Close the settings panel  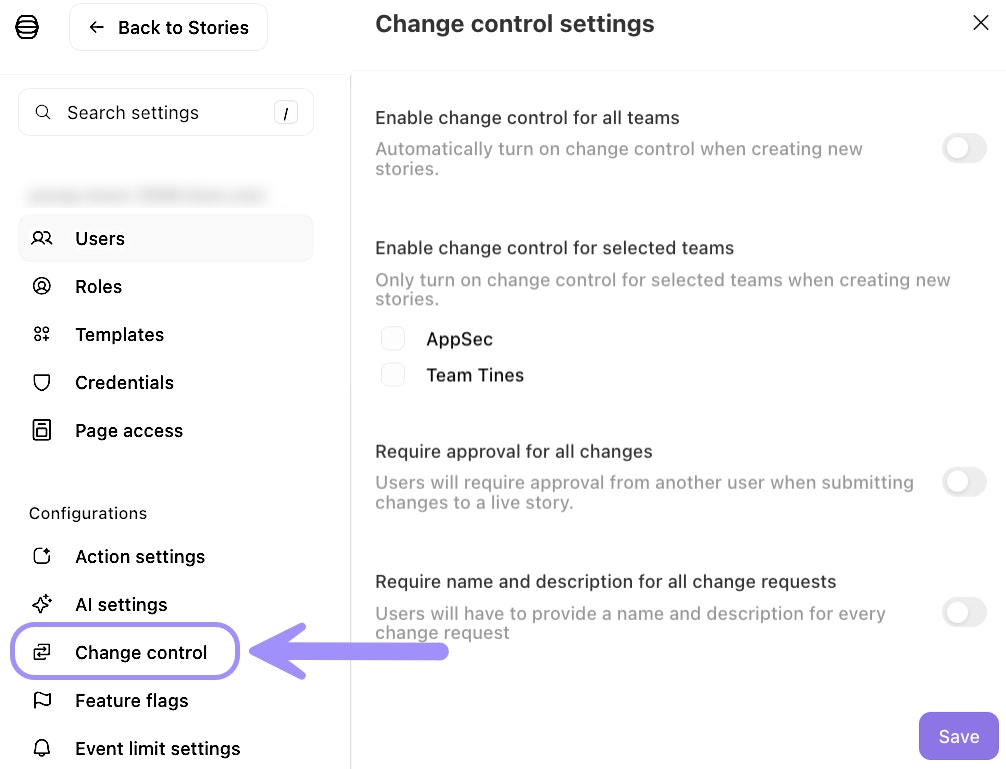981,23
